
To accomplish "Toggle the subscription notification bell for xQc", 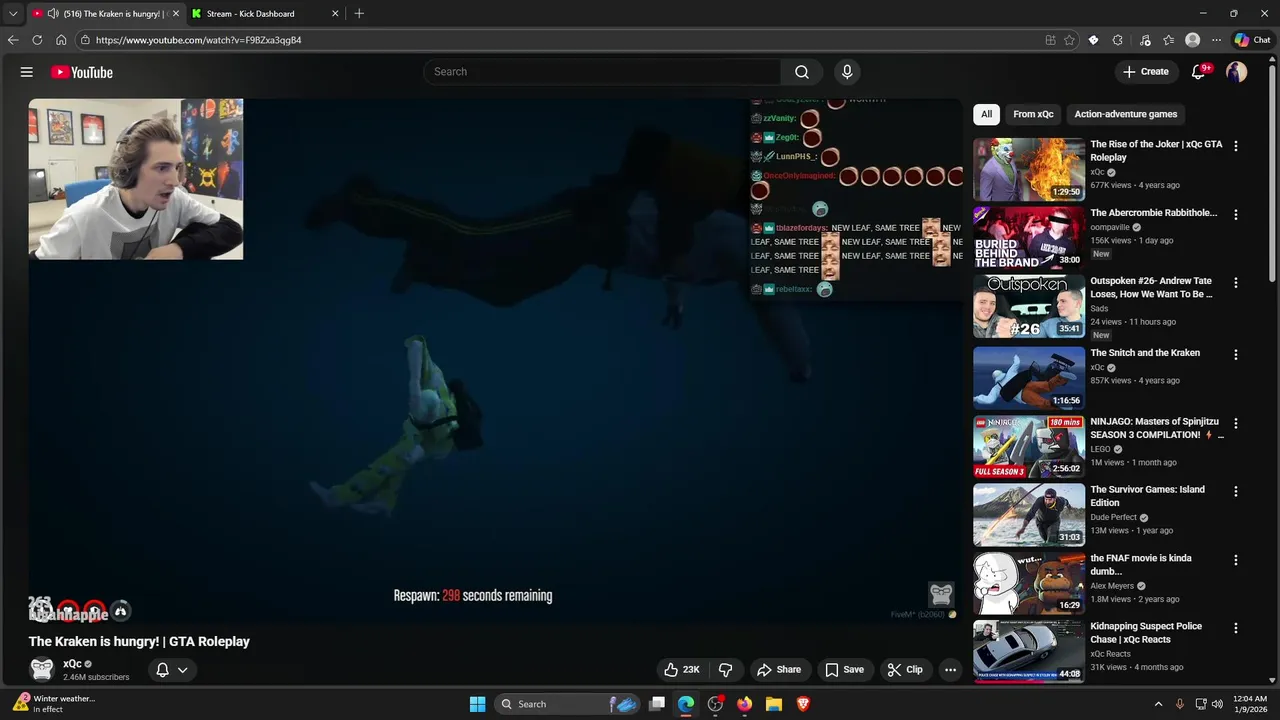I will [162, 670].
